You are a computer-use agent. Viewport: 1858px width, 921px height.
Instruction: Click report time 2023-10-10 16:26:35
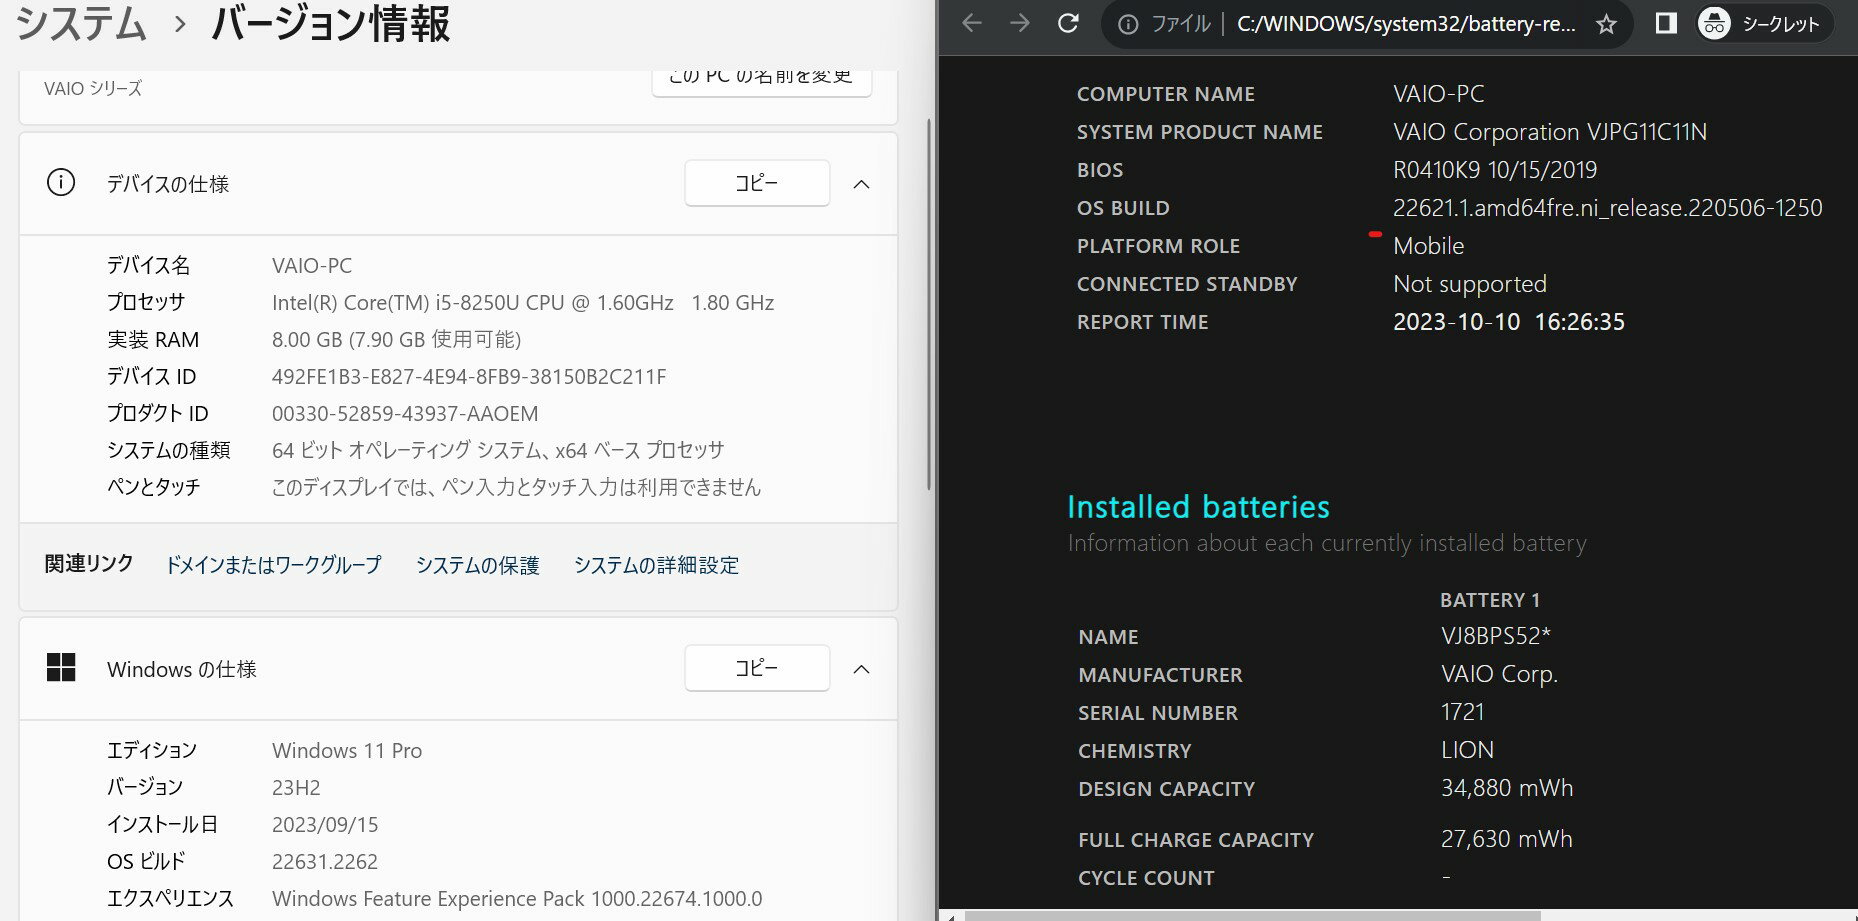(x=1508, y=322)
